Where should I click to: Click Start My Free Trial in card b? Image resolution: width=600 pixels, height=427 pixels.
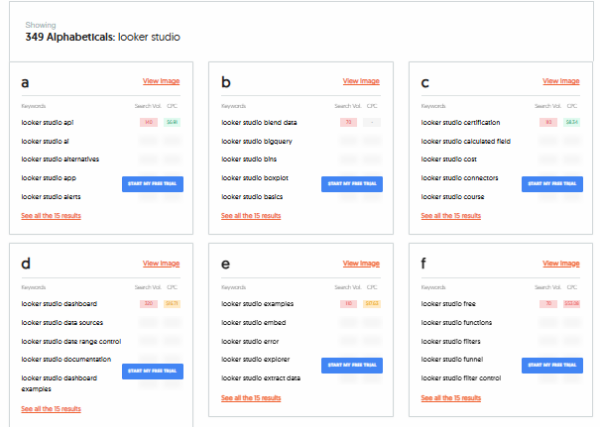(352, 184)
